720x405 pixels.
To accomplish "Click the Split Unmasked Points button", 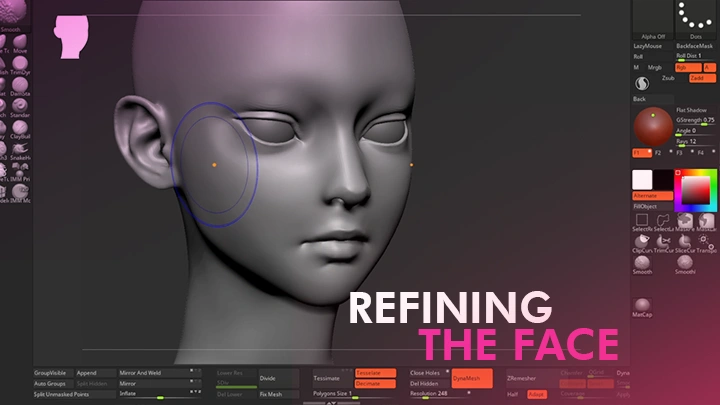I will pyautogui.click(x=74, y=394).
